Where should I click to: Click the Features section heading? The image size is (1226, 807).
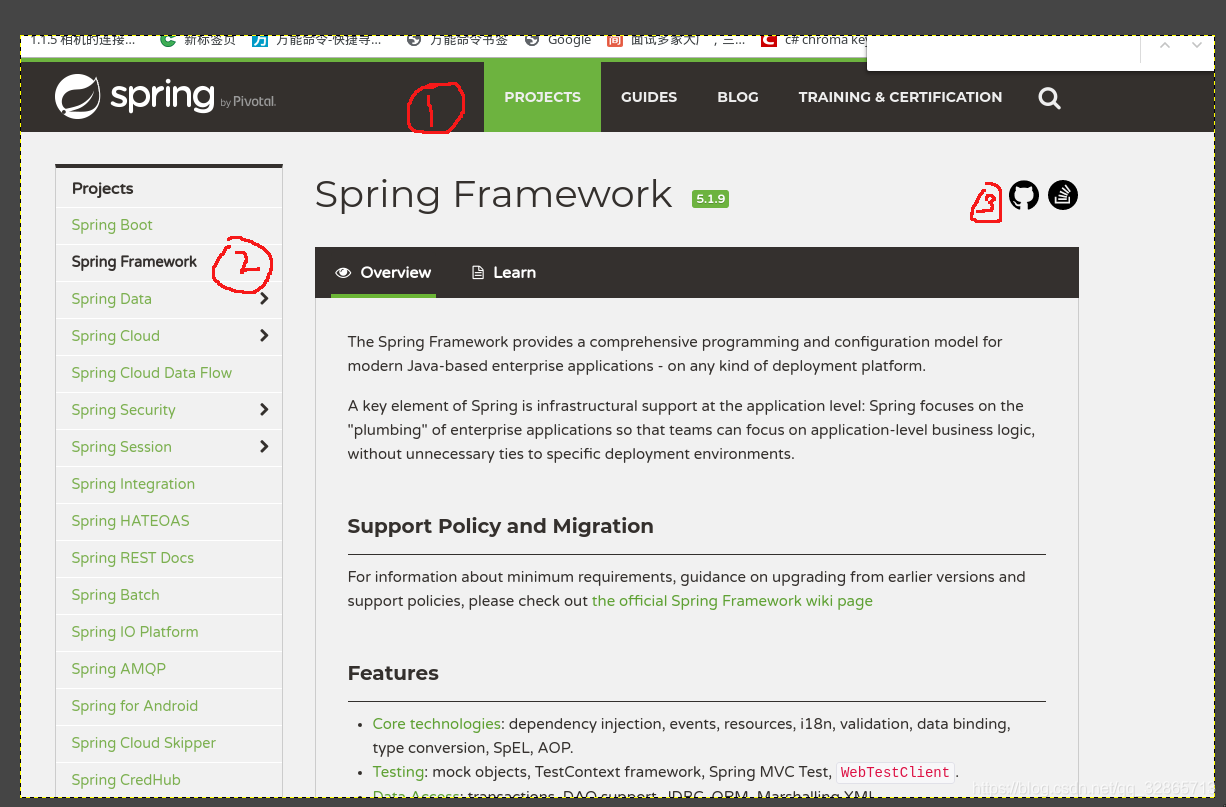393,673
